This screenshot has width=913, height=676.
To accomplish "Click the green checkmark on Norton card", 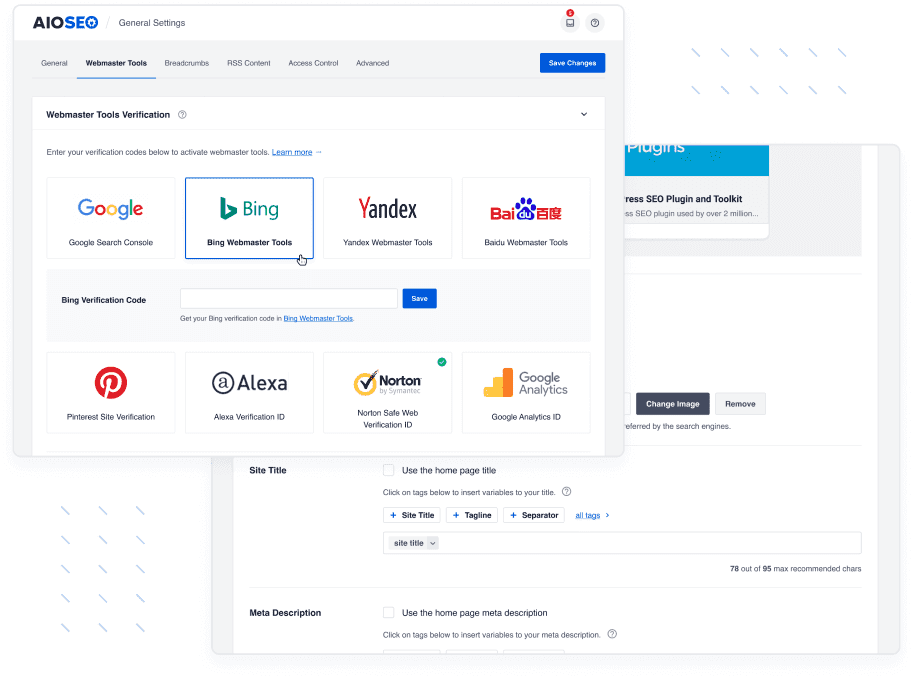I will [x=442, y=362].
